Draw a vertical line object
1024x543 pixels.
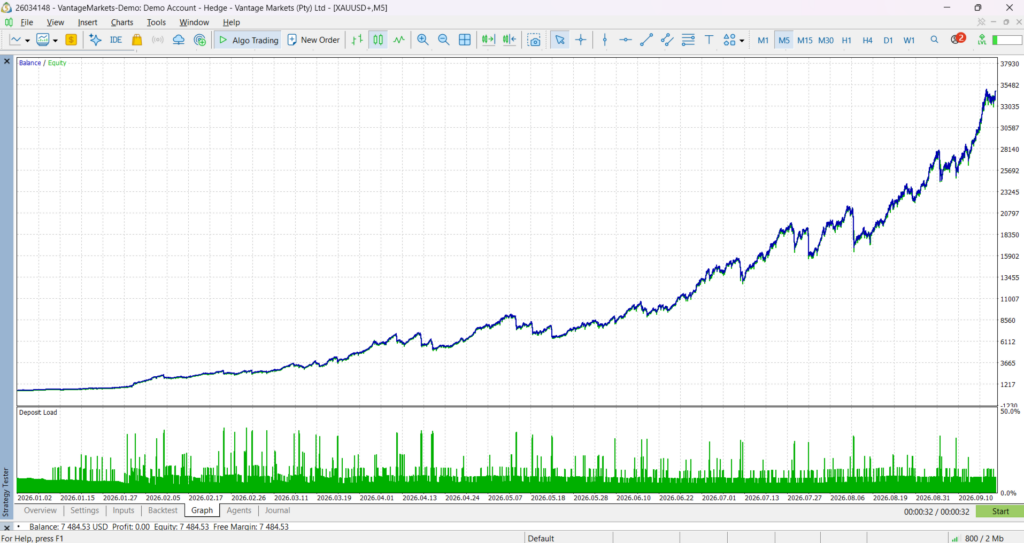pos(605,40)
